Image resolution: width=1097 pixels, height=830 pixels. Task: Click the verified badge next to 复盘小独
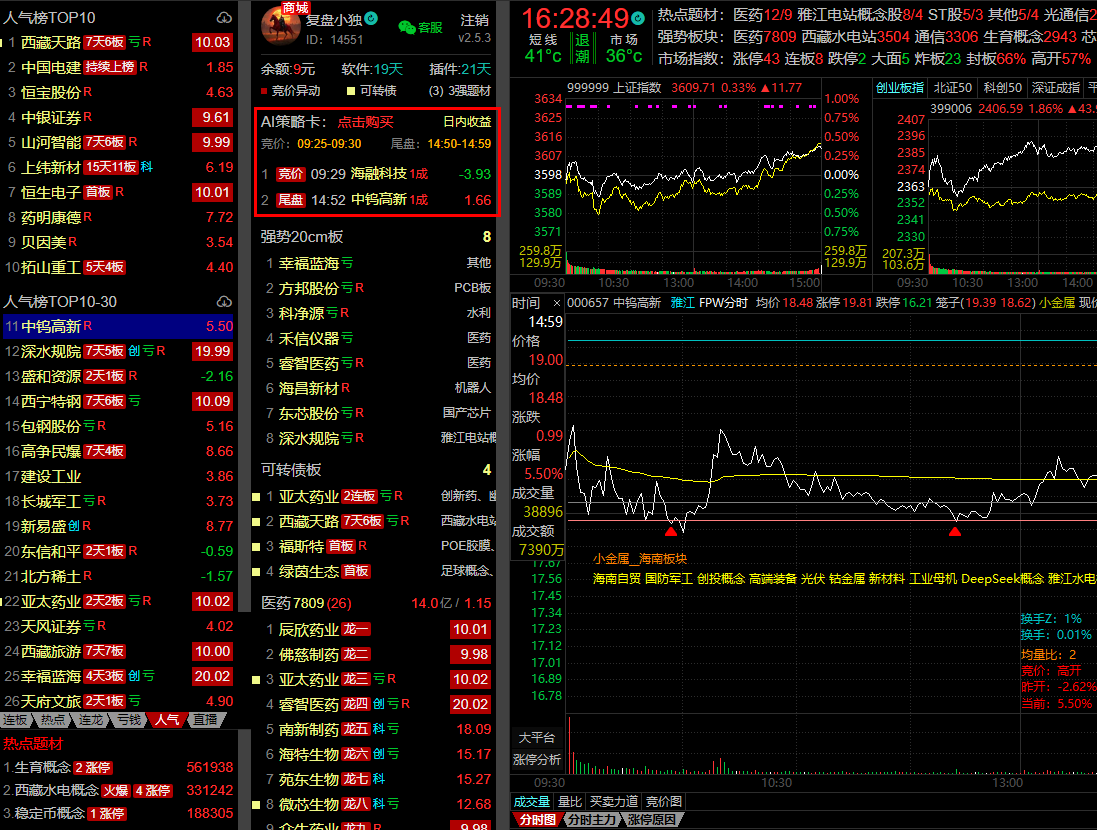pyautogui.click(x=371, y=19)
